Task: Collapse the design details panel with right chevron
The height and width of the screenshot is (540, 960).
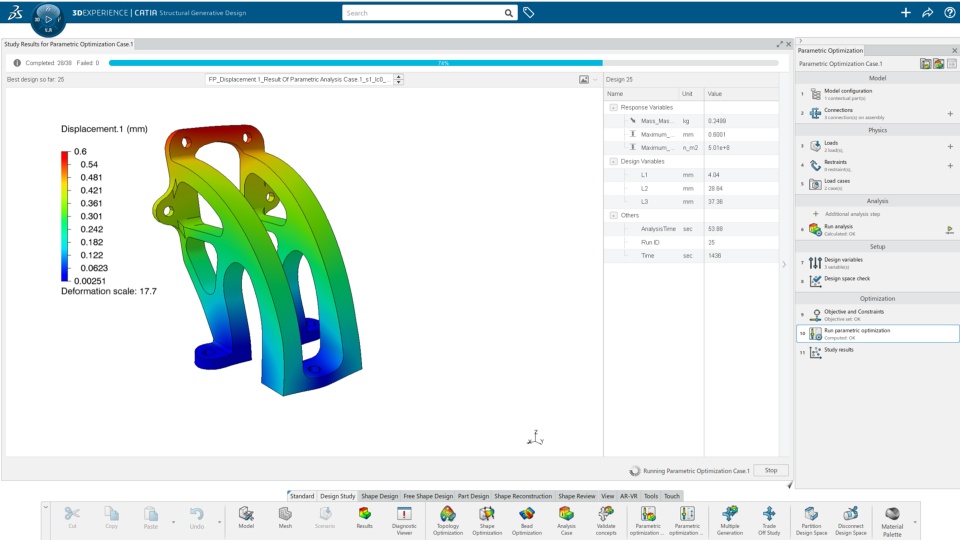Action: [x=784, y=264]
